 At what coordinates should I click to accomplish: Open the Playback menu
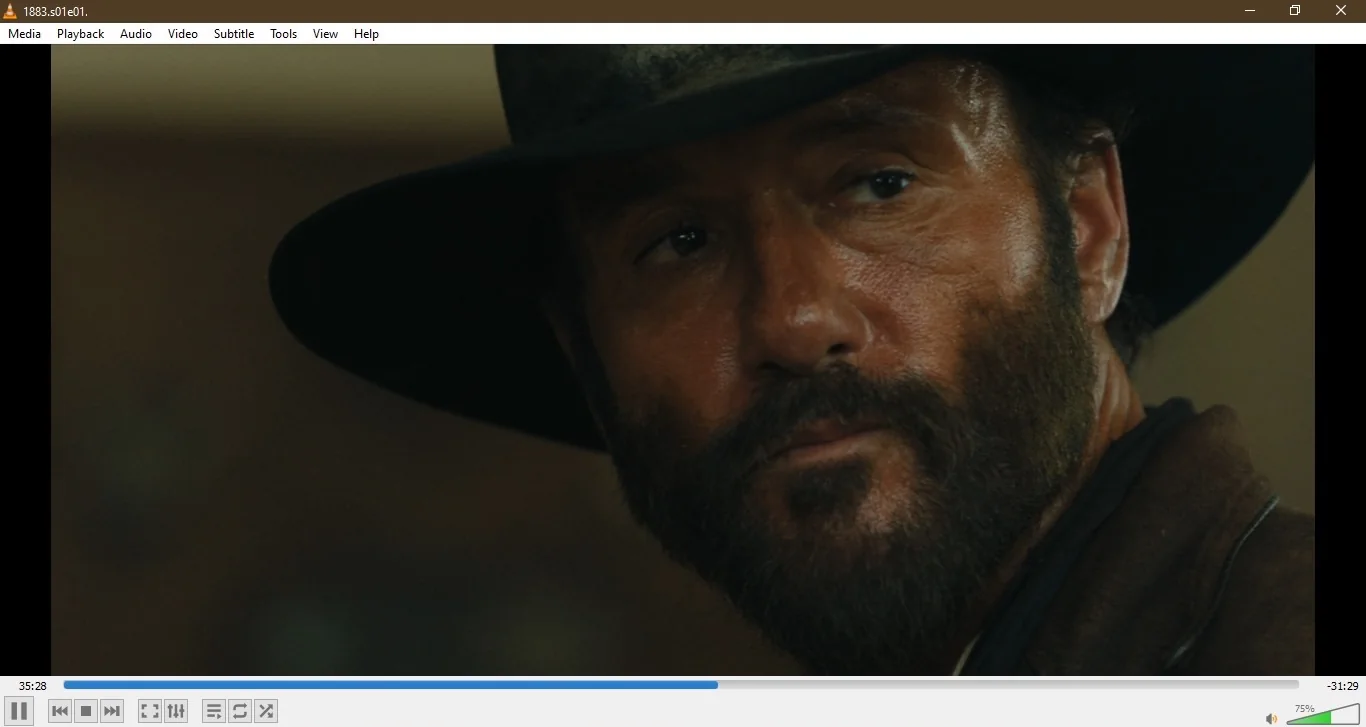point(81,34)
